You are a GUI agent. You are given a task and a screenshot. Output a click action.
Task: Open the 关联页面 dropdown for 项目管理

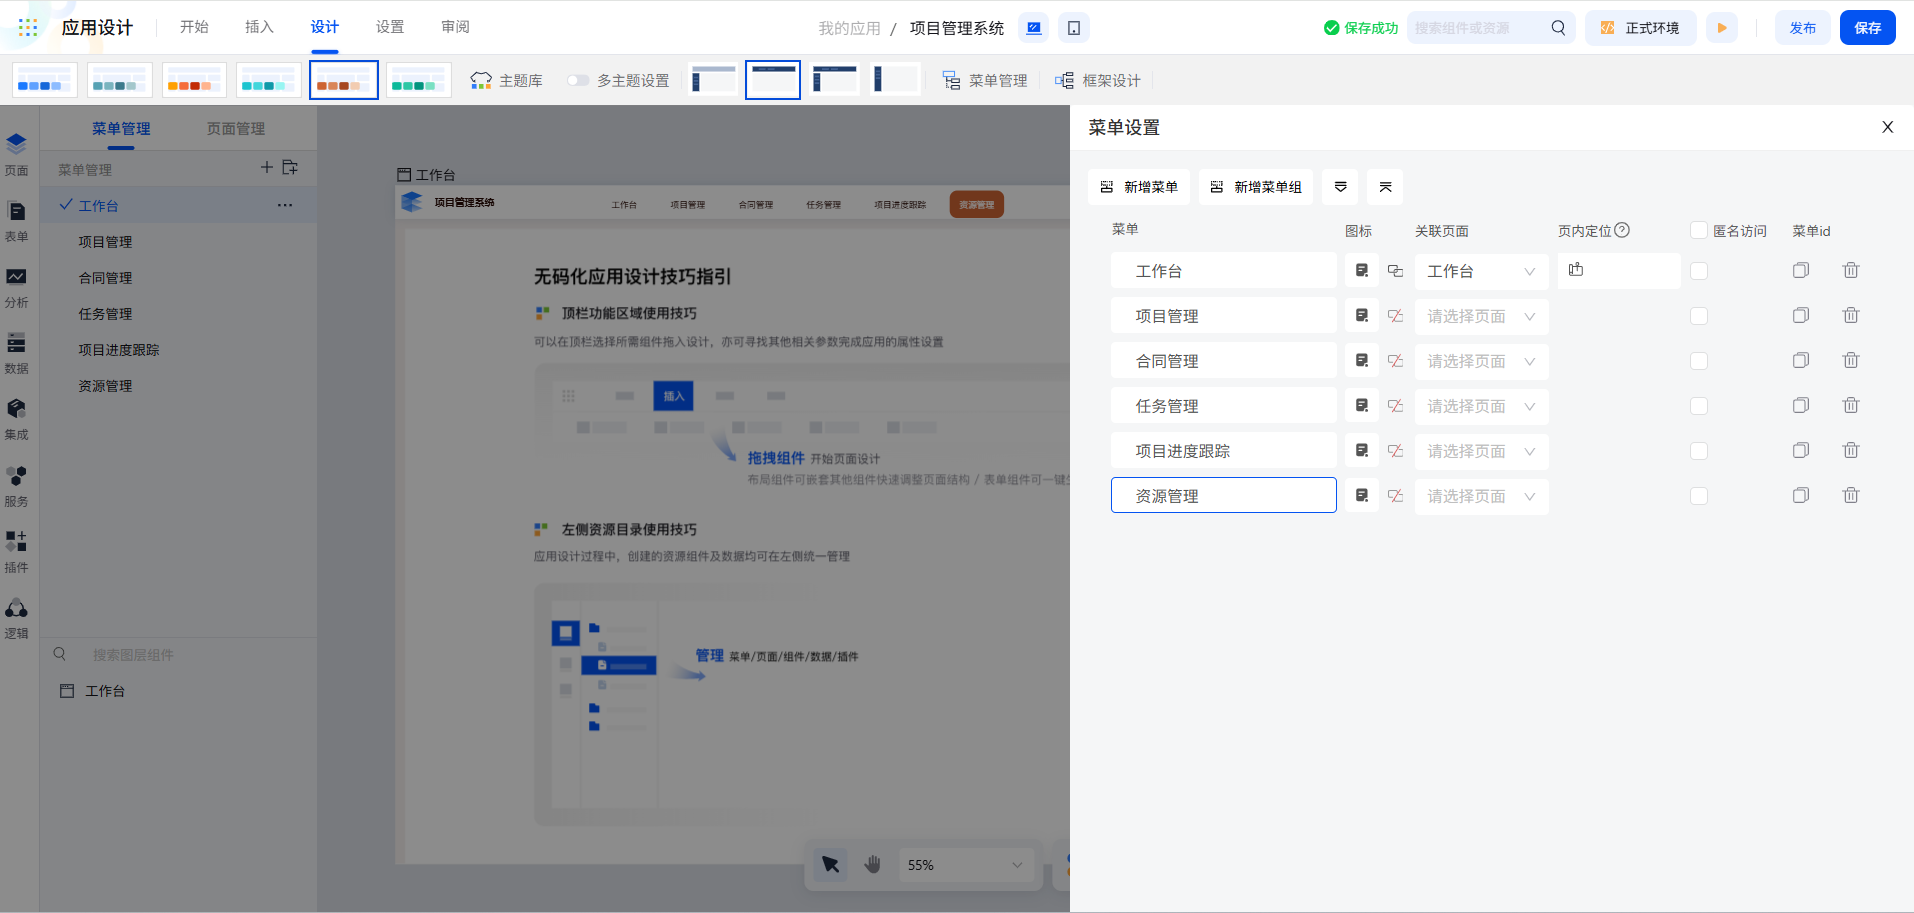click(1480, 315)
